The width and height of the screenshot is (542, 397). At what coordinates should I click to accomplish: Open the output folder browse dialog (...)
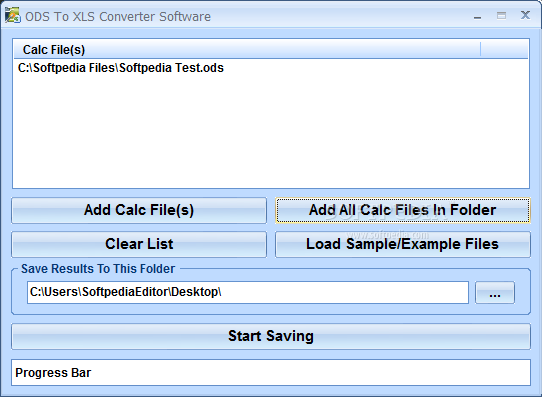[x=495, y=293]
